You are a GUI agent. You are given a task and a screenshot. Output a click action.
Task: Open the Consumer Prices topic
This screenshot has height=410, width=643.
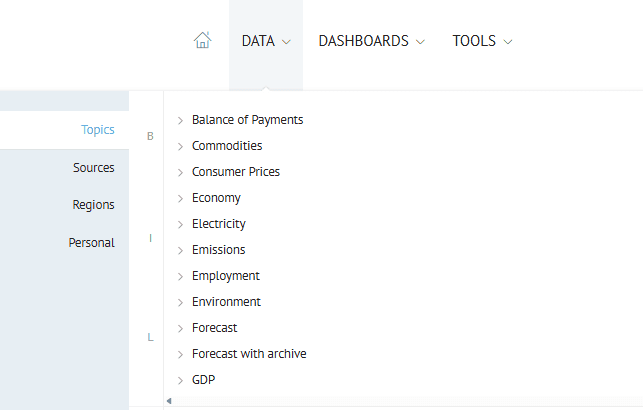click(x=236, y=172)
